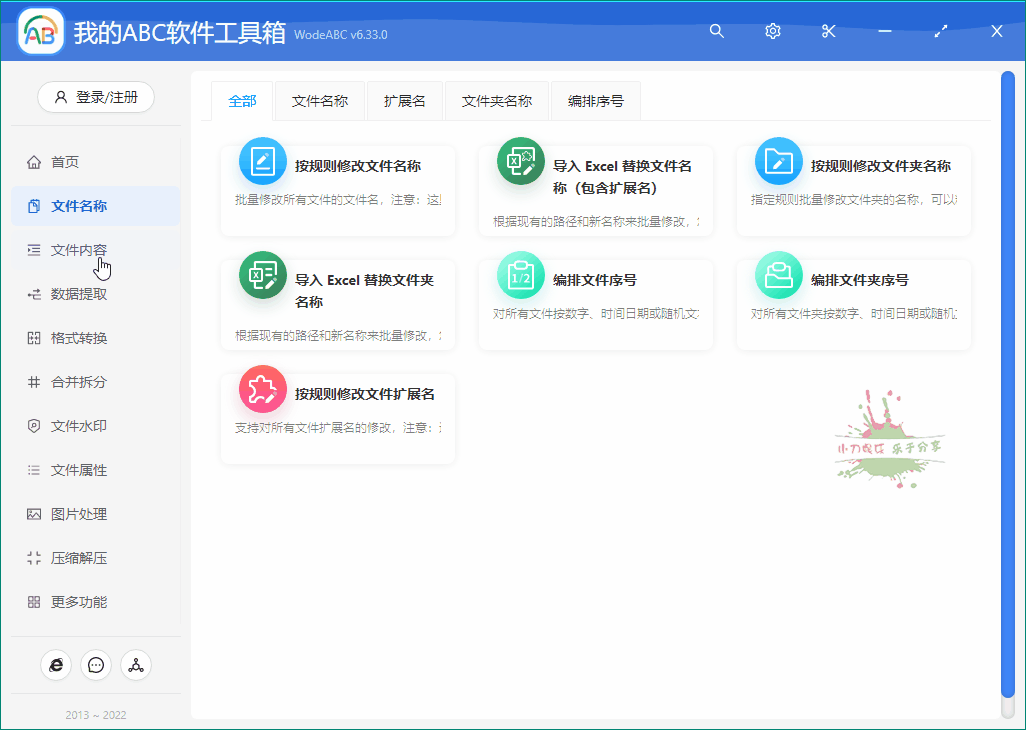Open the 编排序号 tab
The width and height of the screenshot is (1026, 730).
(x=596, y=101)
